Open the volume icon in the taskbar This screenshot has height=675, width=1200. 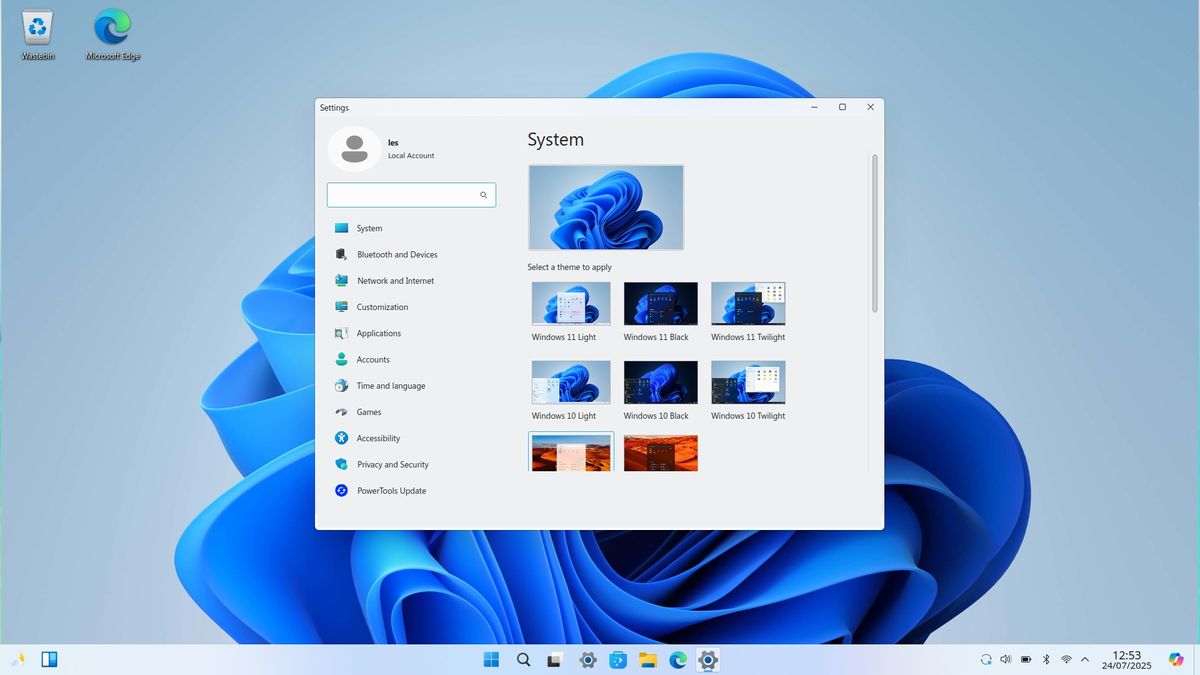[1005, 659]
